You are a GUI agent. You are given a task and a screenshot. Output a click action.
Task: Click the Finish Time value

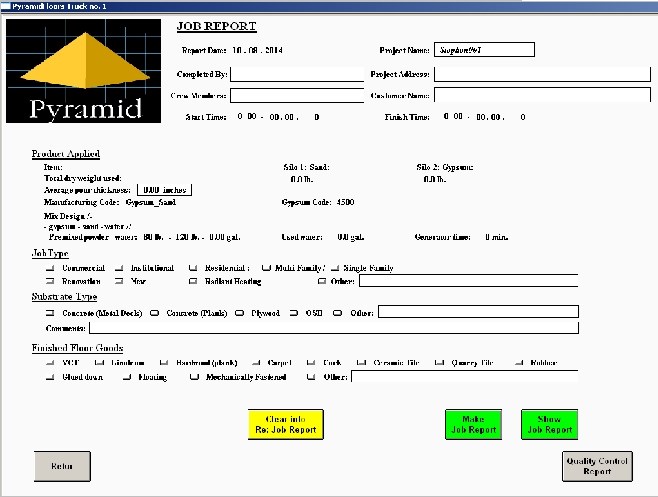coord(485,117)
